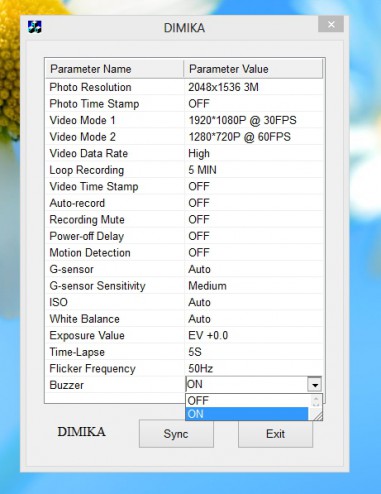Click the Sync button
Image resolution: width=381 pixels, height=494 pixels.
point(176,434)
